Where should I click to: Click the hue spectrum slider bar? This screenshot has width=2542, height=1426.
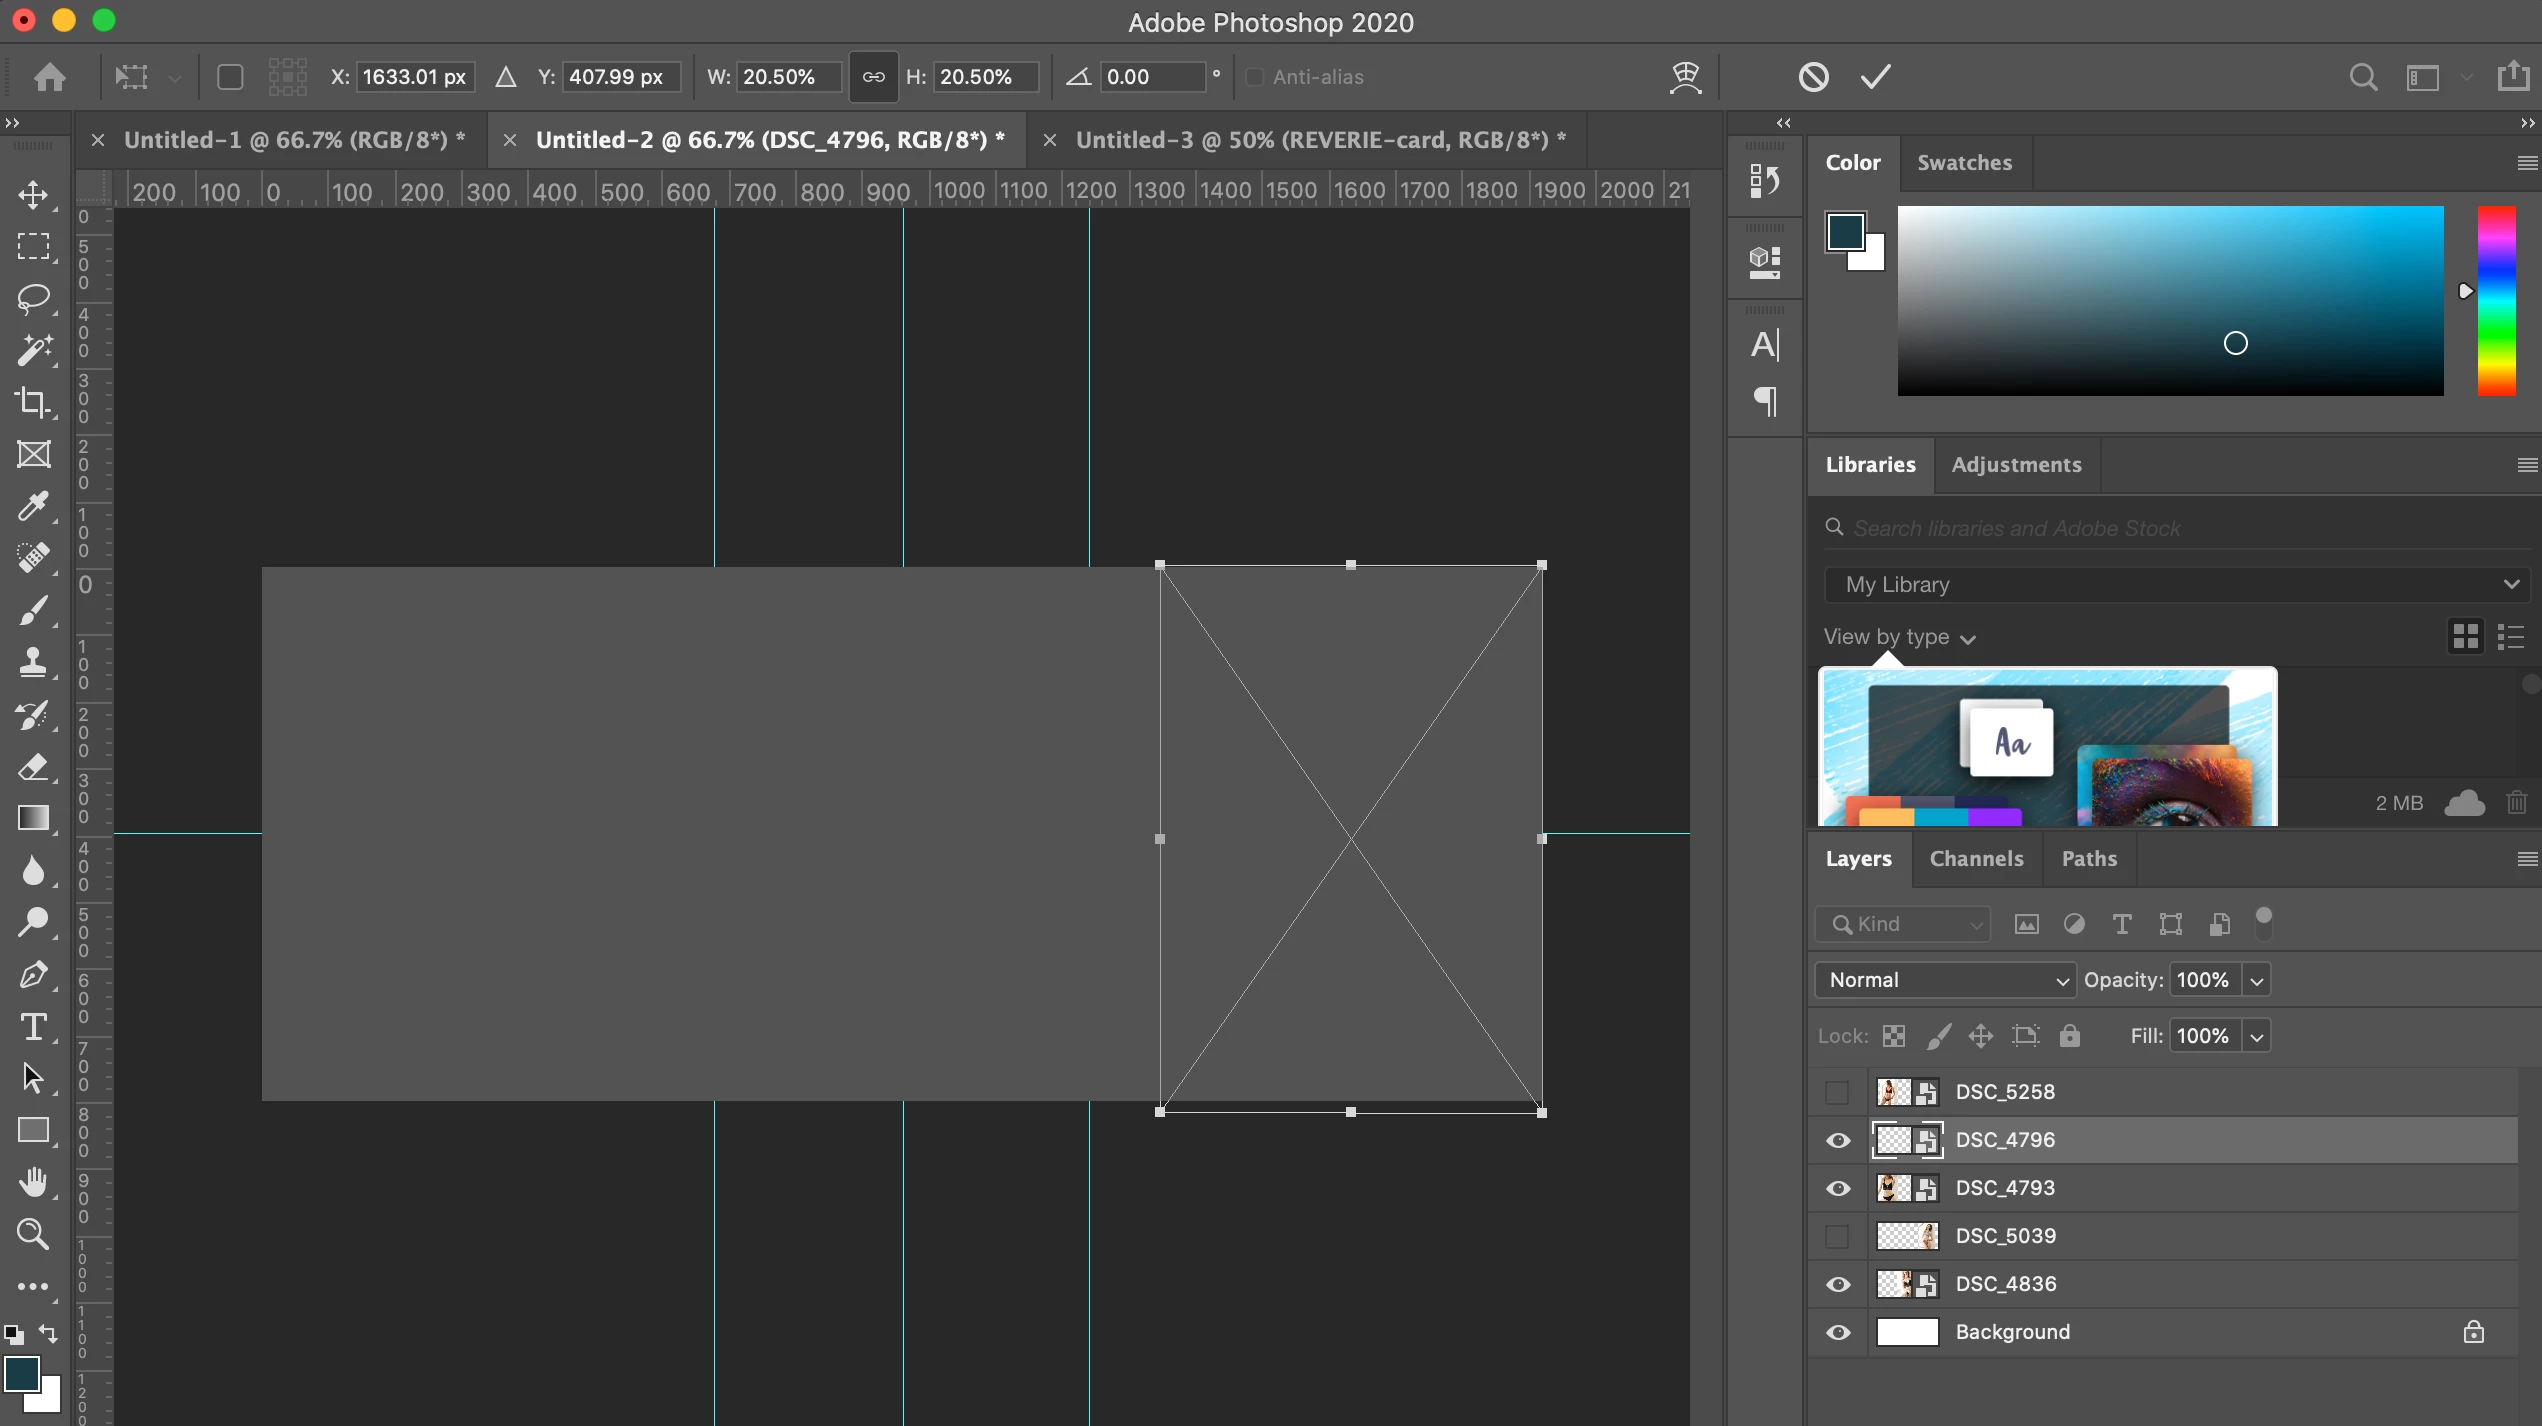click(2496, 300)
